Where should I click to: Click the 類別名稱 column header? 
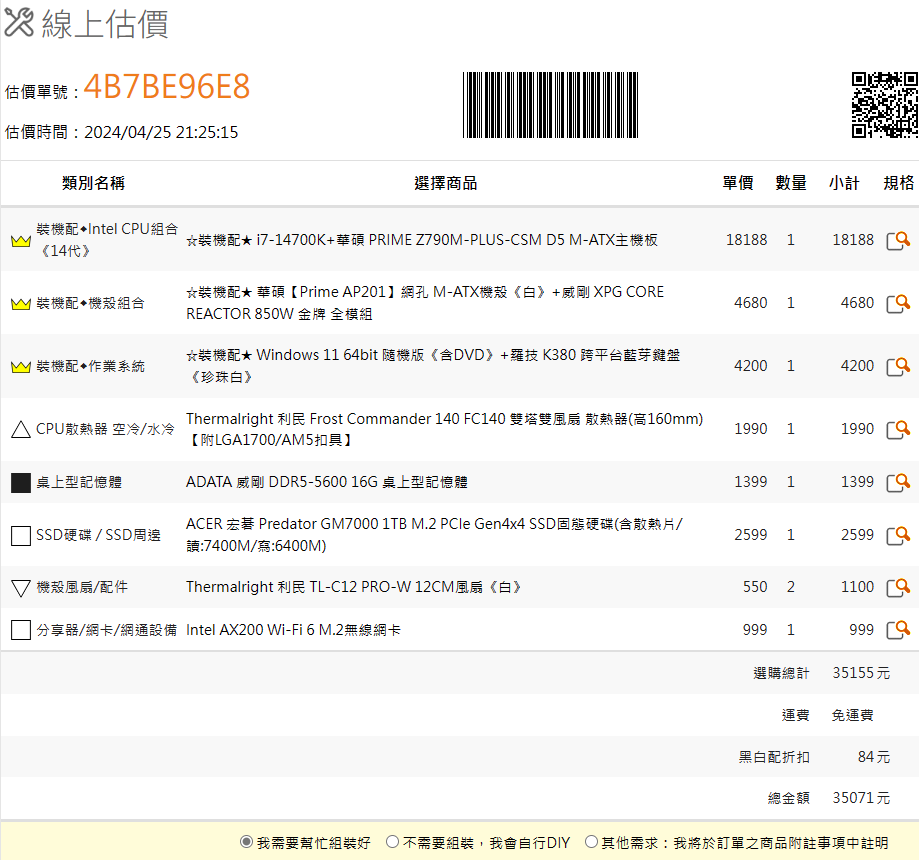click(x=93, y=183)
